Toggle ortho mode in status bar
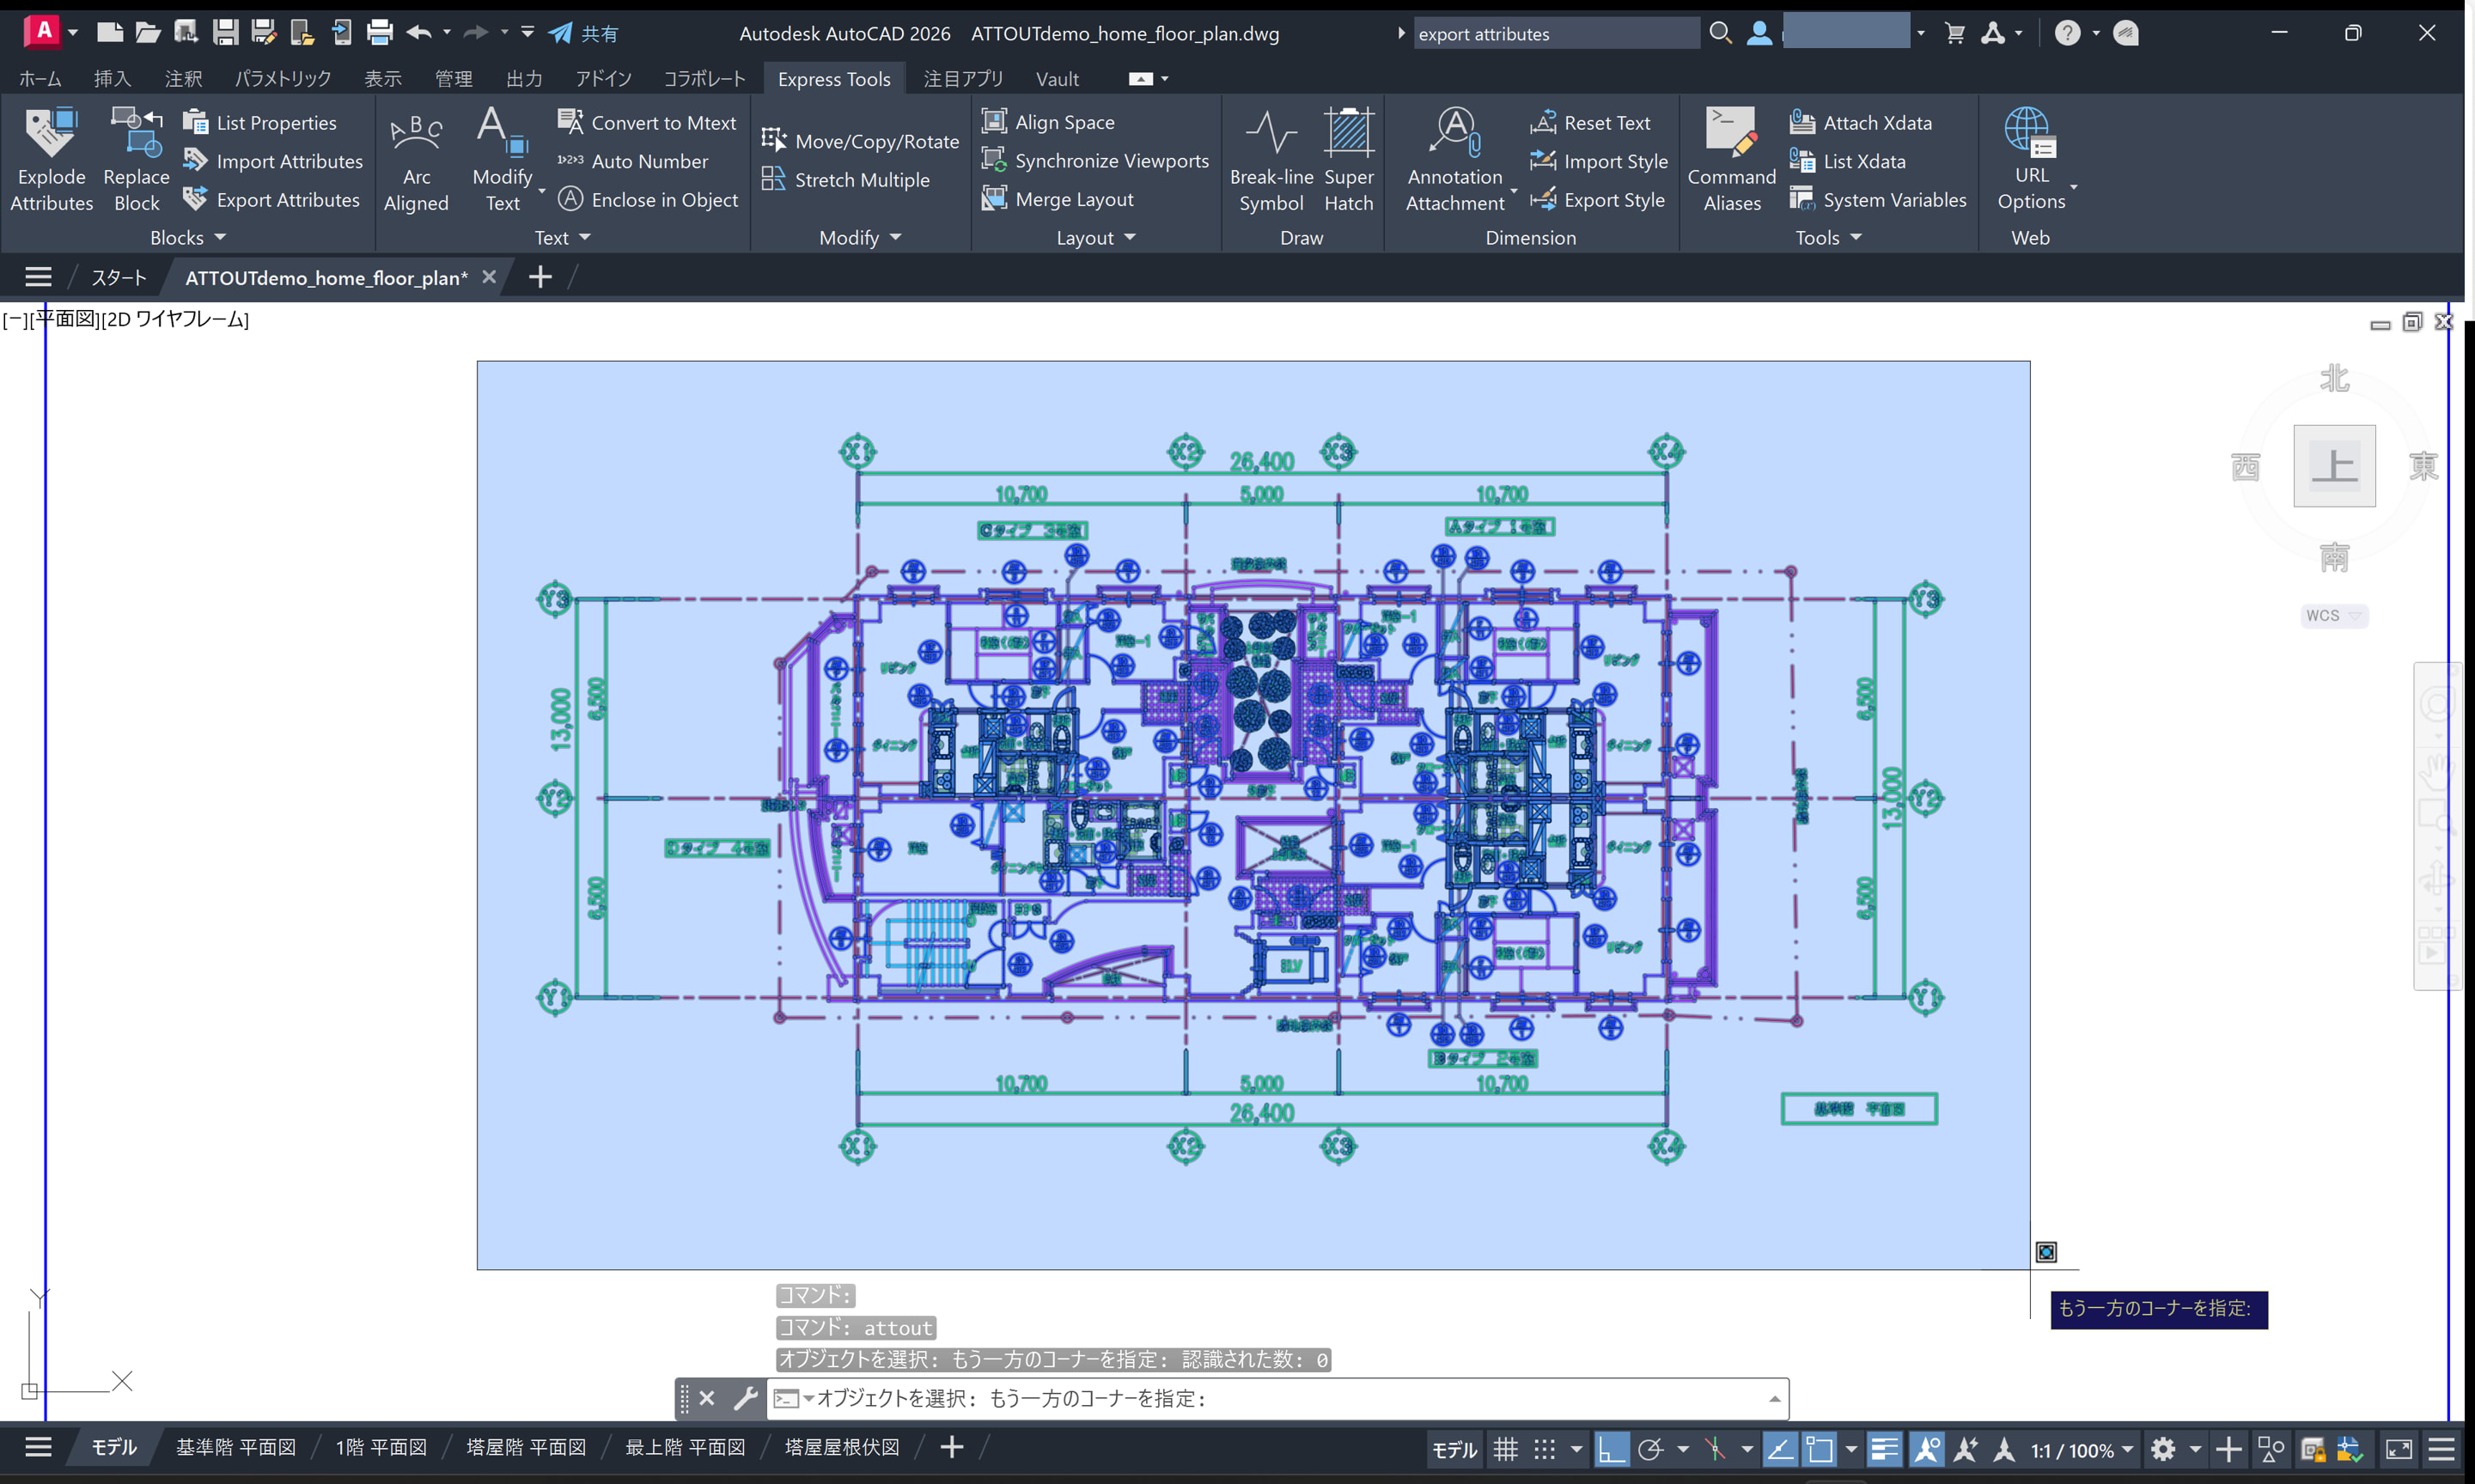 (x=1611, y=1449)
